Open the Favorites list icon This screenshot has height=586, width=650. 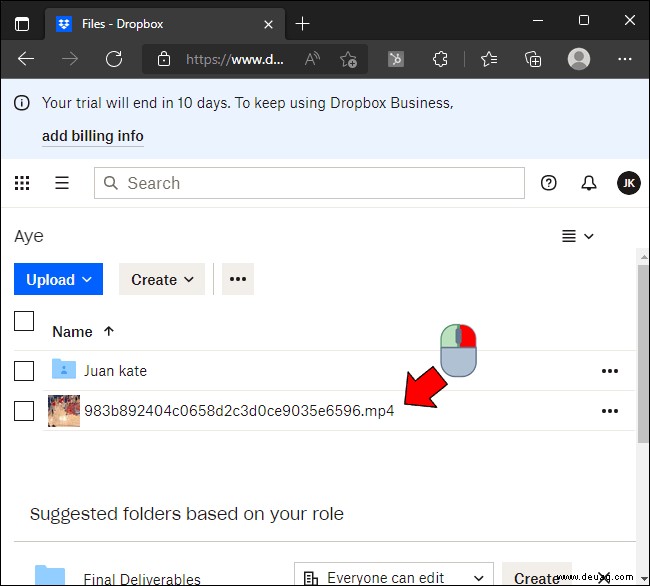tap(489, 59)
